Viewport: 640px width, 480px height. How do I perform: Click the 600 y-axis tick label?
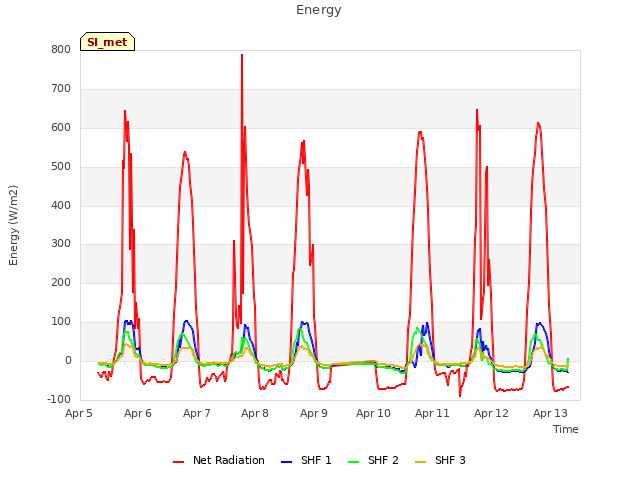coord(61,128)
